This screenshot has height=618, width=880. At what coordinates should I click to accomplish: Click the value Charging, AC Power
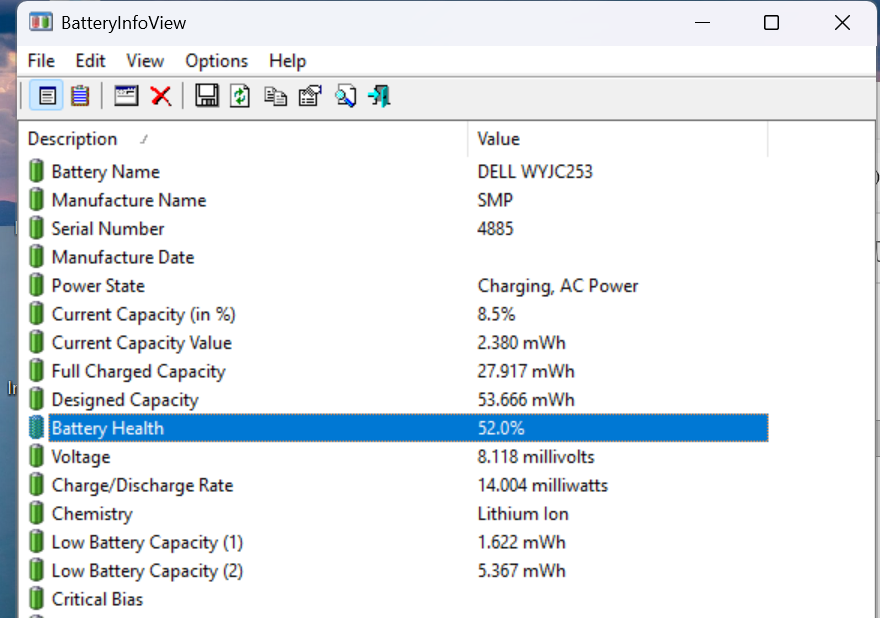558,286
